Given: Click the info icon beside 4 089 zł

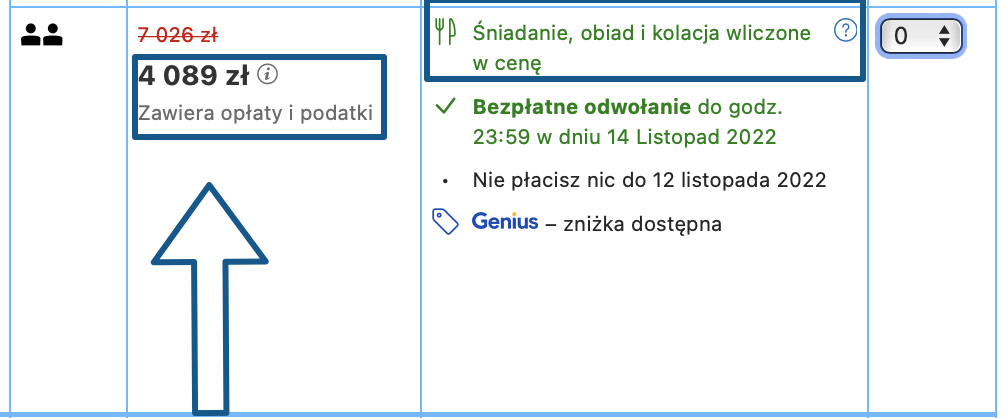Looking at the screenshot, I should point(267,73).
